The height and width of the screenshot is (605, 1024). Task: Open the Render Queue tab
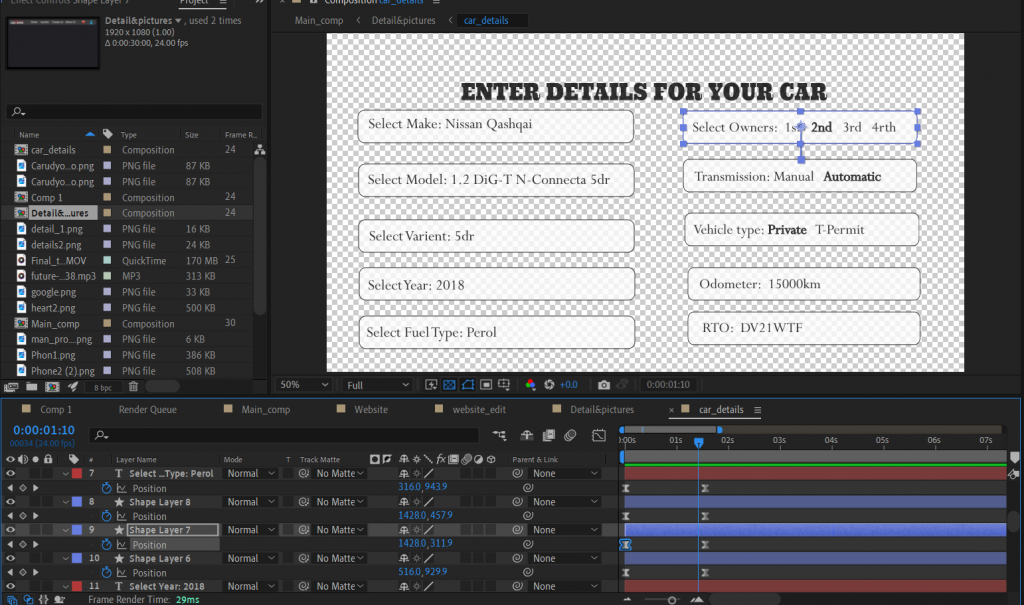click(x=148, y=410)
